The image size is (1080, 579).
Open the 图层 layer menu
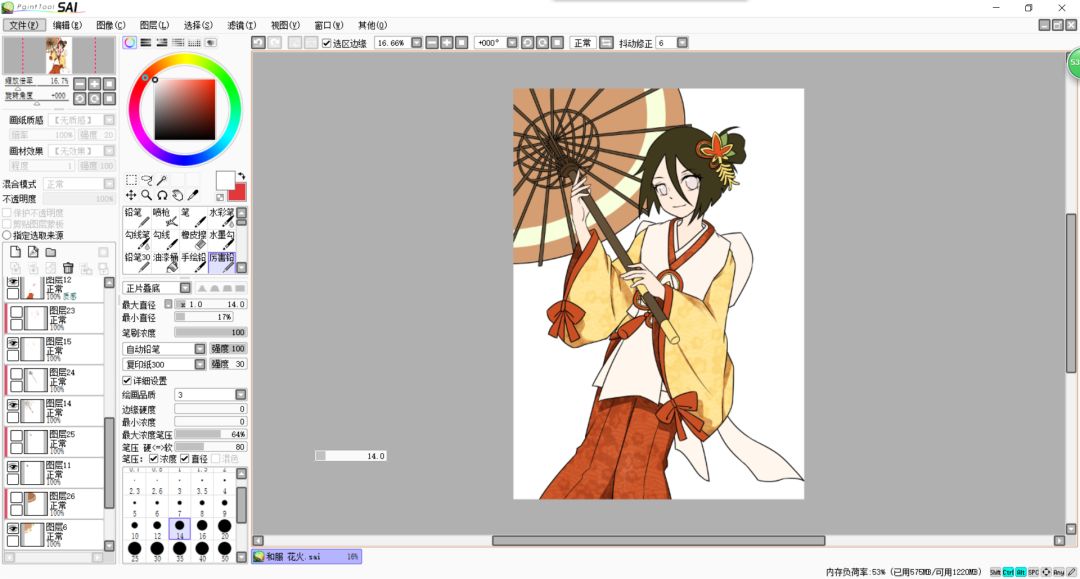pos(154,25)
